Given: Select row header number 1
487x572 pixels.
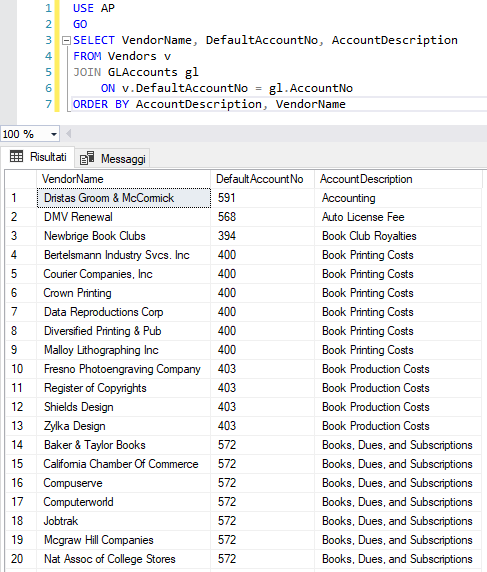Looking at the screenshot, I should coord(21,198).
